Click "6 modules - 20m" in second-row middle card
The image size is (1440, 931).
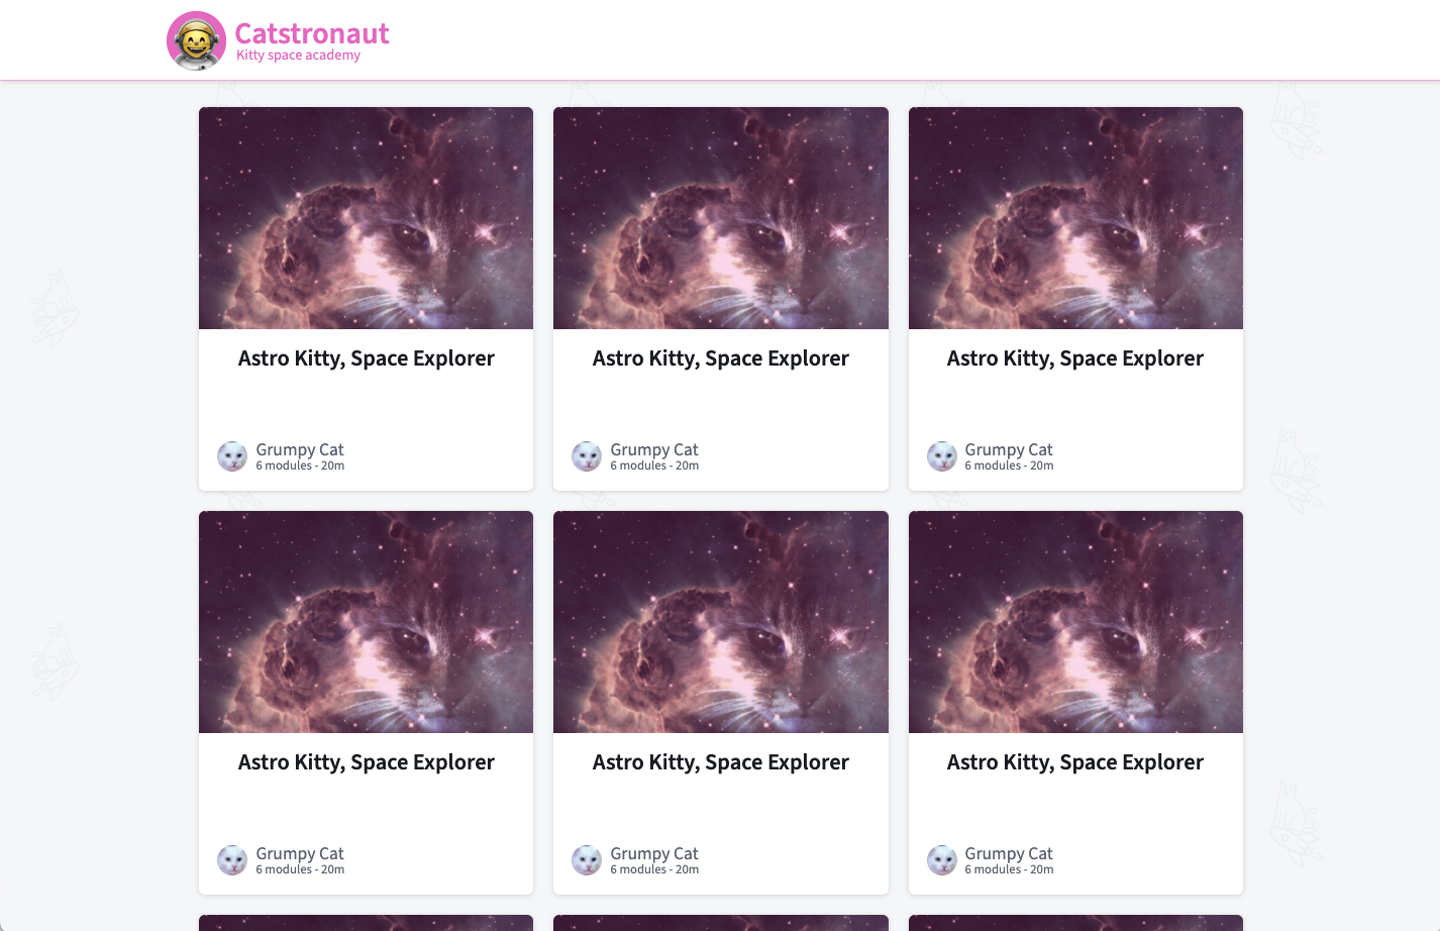(655, 870)
